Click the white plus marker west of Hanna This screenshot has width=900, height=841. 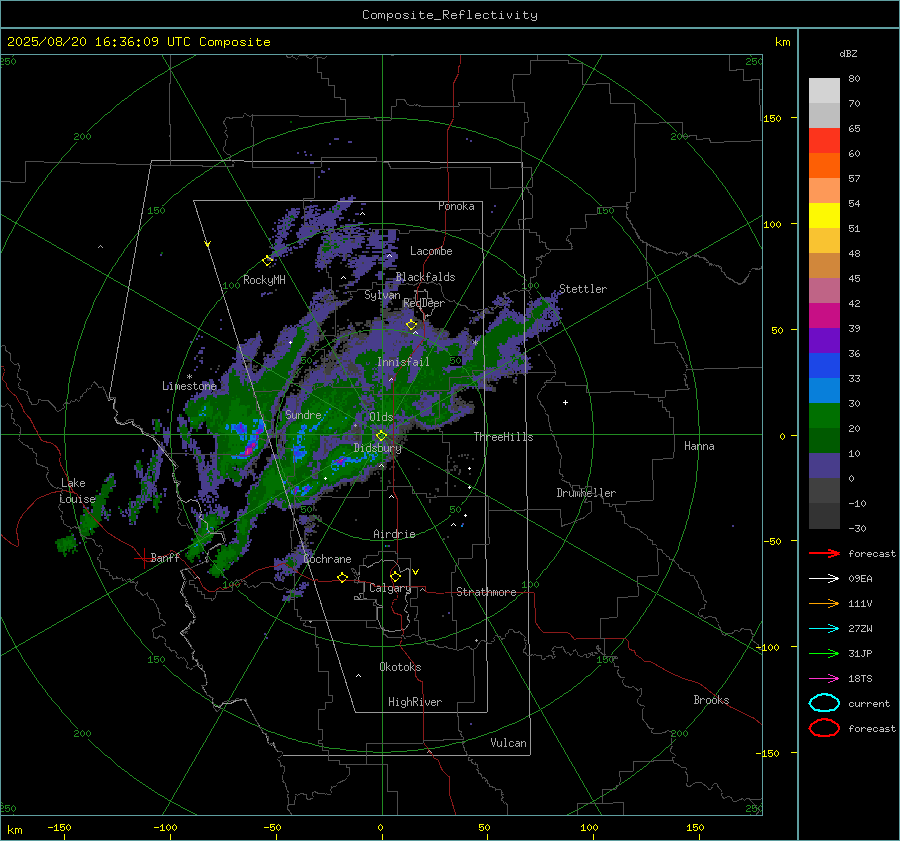click(565, 402)
